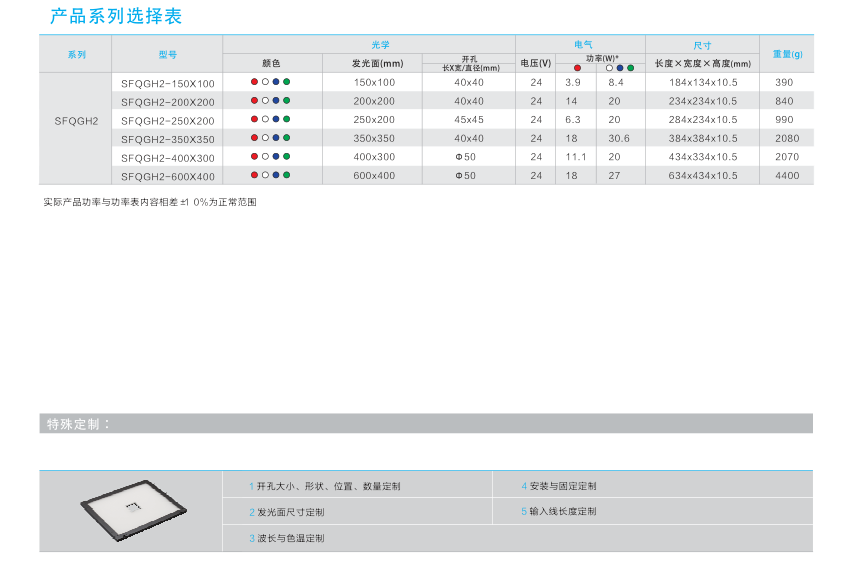Screen dimensions: 855x565
Task: Select the 电气 column group header
Action: click(x=581, y=45)
